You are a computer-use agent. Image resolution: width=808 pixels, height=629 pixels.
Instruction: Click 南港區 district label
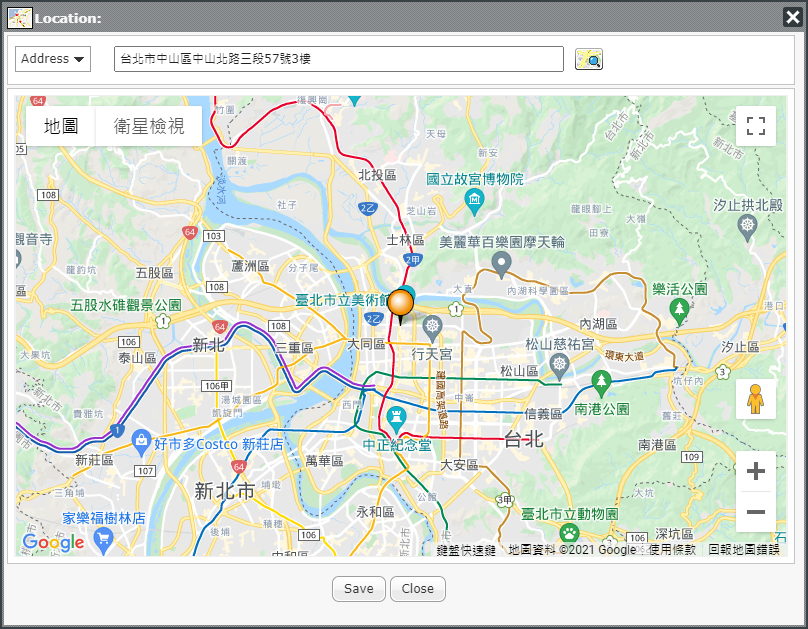coord(657,445)
